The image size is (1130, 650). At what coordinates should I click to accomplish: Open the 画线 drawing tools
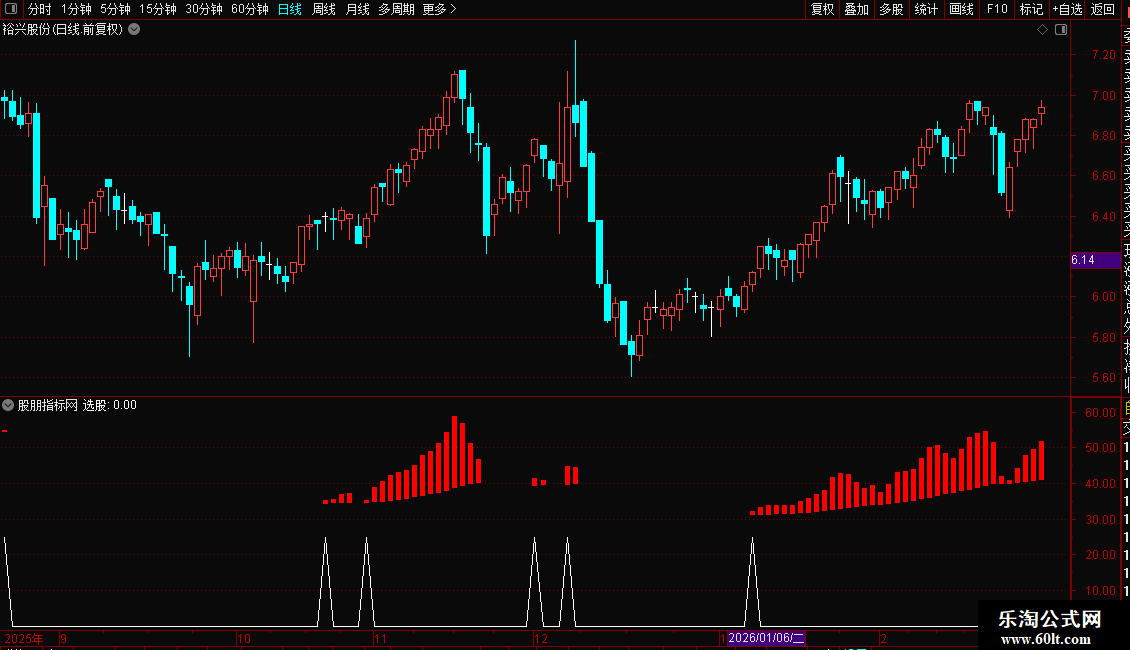coord(961,9)
